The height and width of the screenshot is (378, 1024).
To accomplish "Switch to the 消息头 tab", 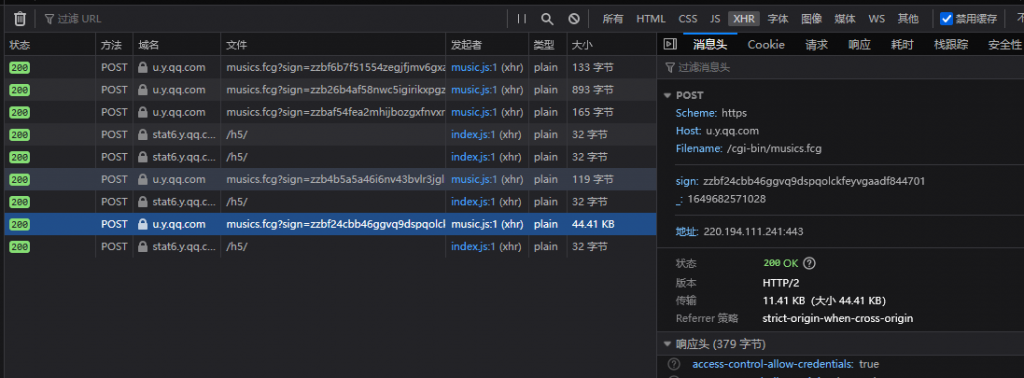I will coord(710,44).
